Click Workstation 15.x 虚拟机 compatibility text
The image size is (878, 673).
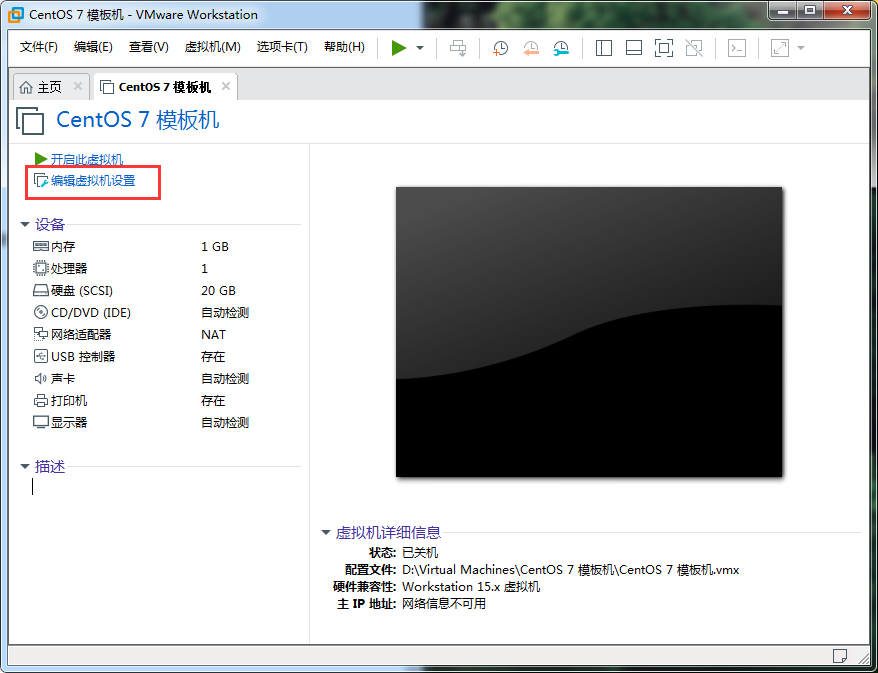click(471, 587)
